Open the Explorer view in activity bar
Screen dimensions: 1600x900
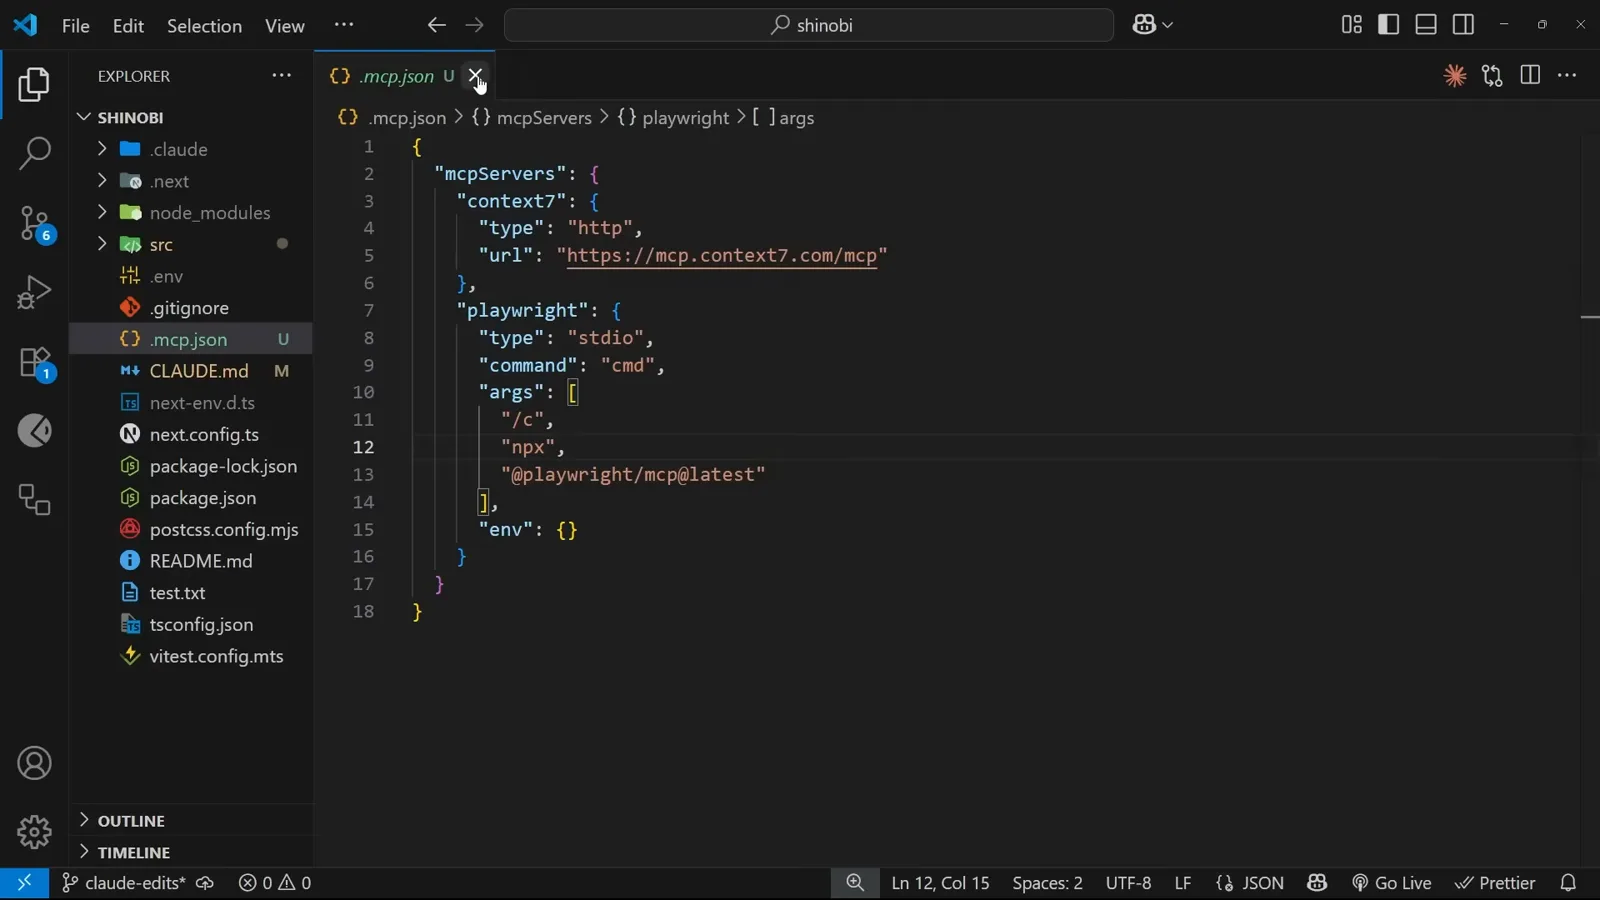(34, 85)
